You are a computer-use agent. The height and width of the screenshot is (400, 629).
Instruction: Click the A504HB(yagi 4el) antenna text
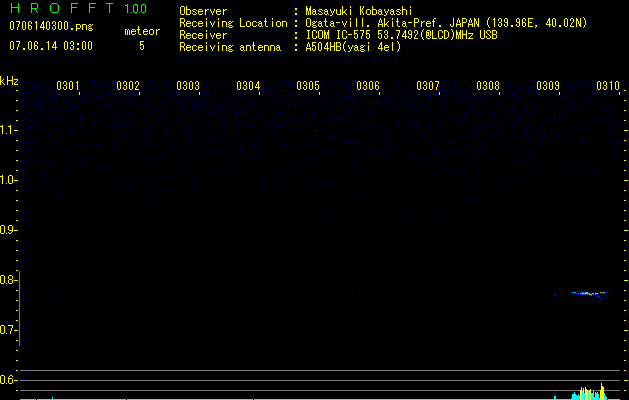tap(353, 47)
